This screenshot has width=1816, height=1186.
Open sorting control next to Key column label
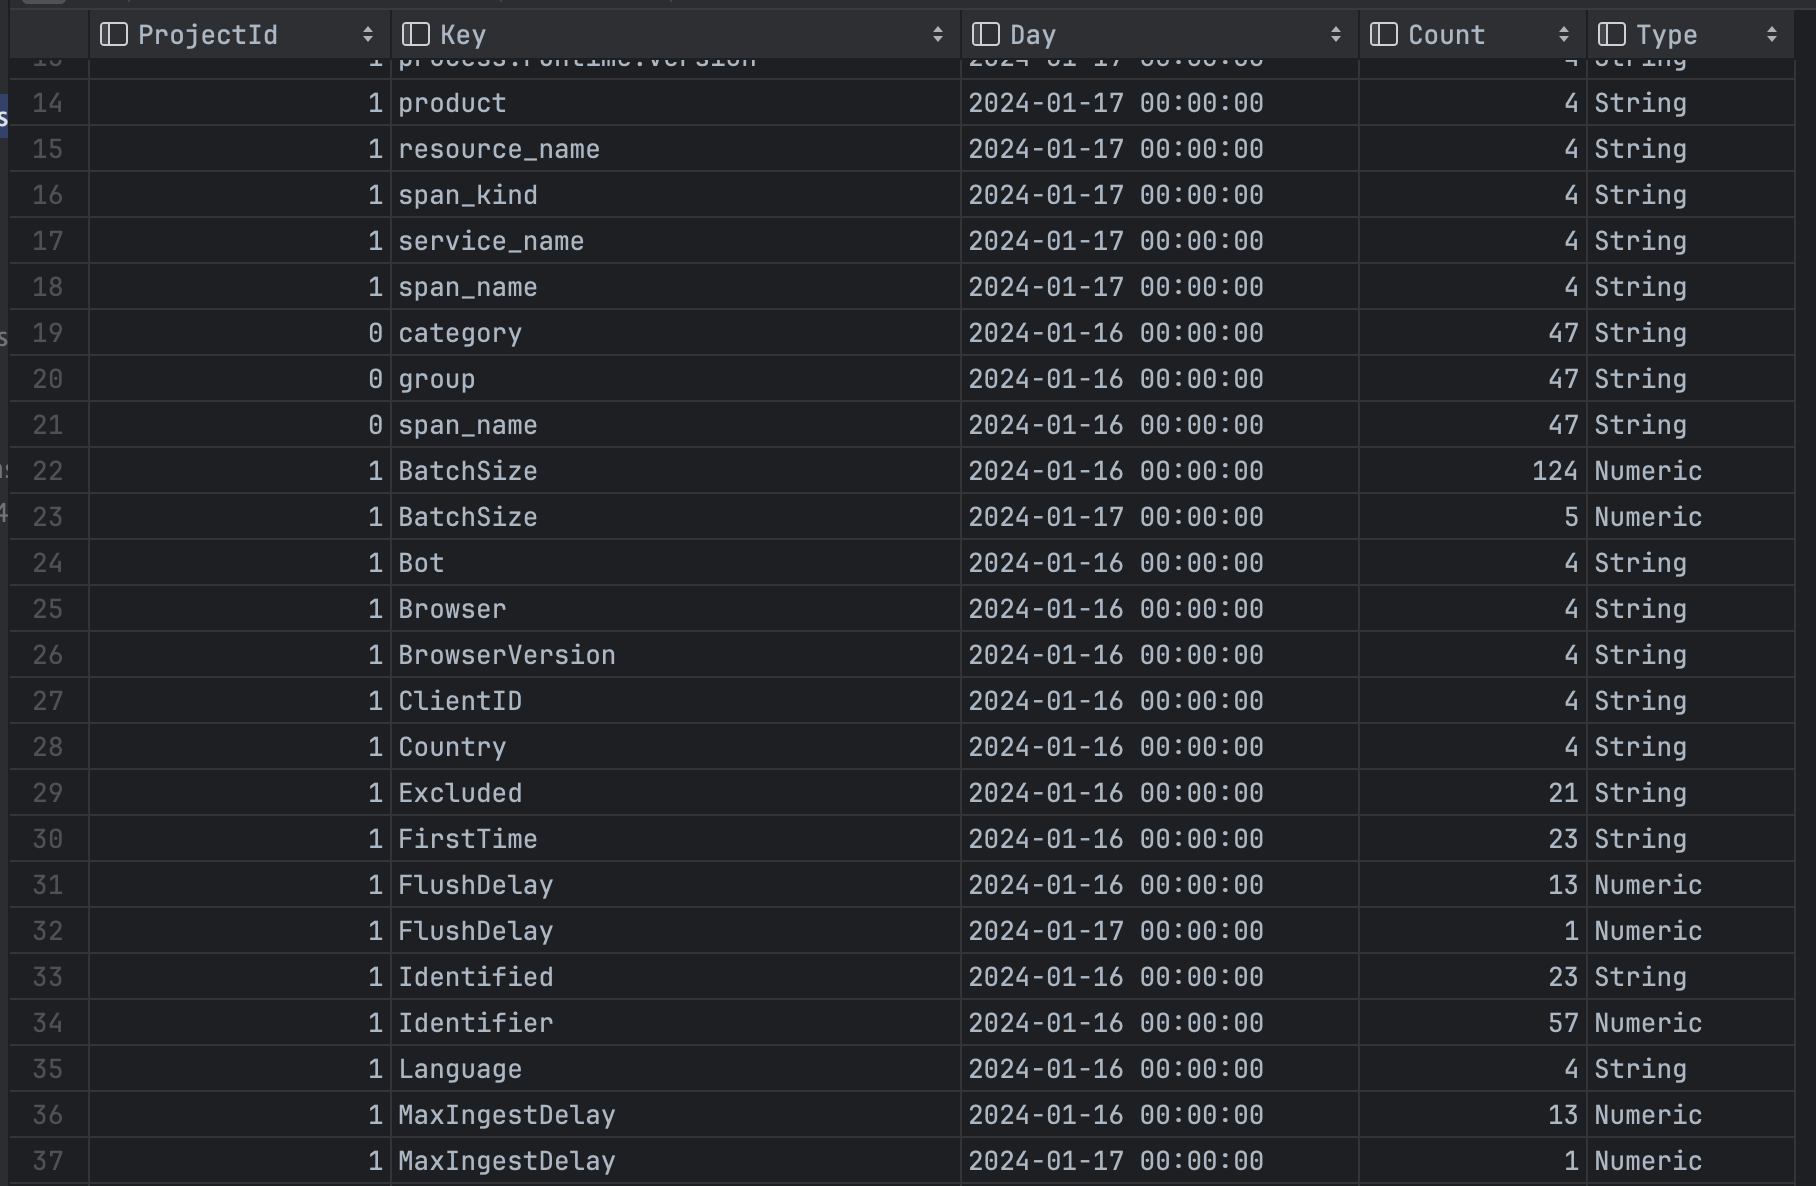click(937, 34)
